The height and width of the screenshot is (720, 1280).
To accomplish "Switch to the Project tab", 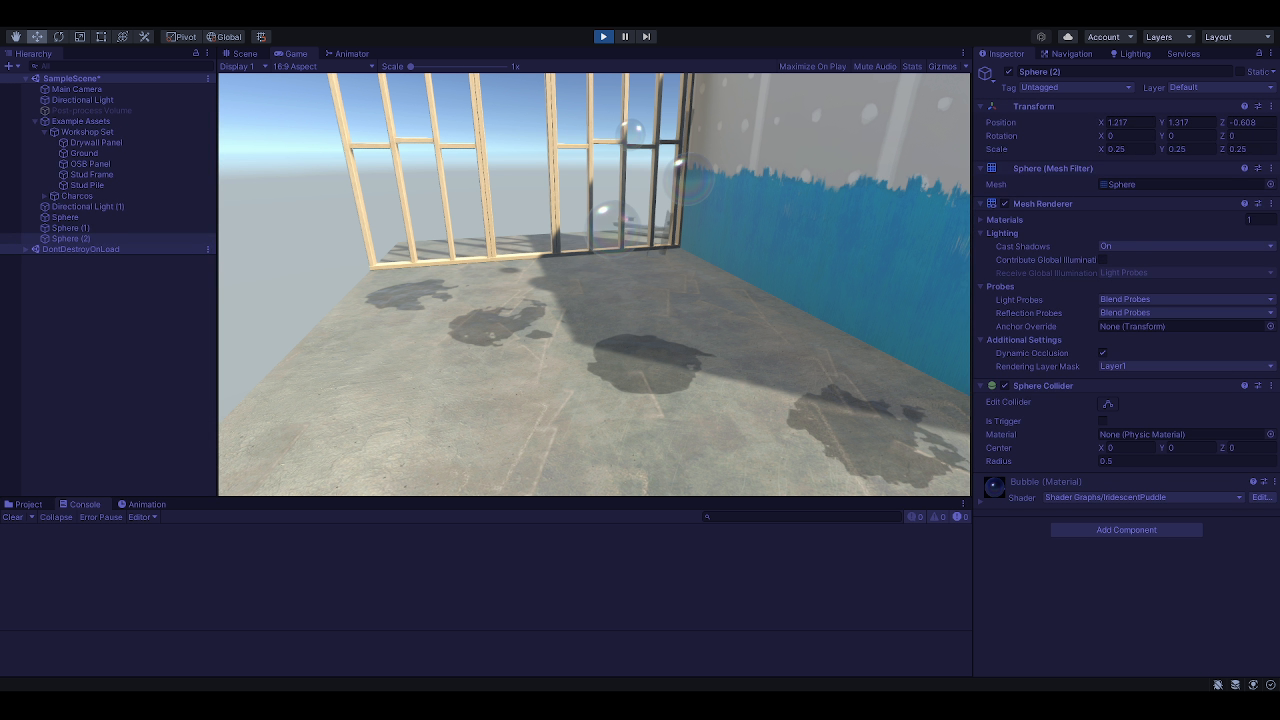I will click(x=23, y=505).
